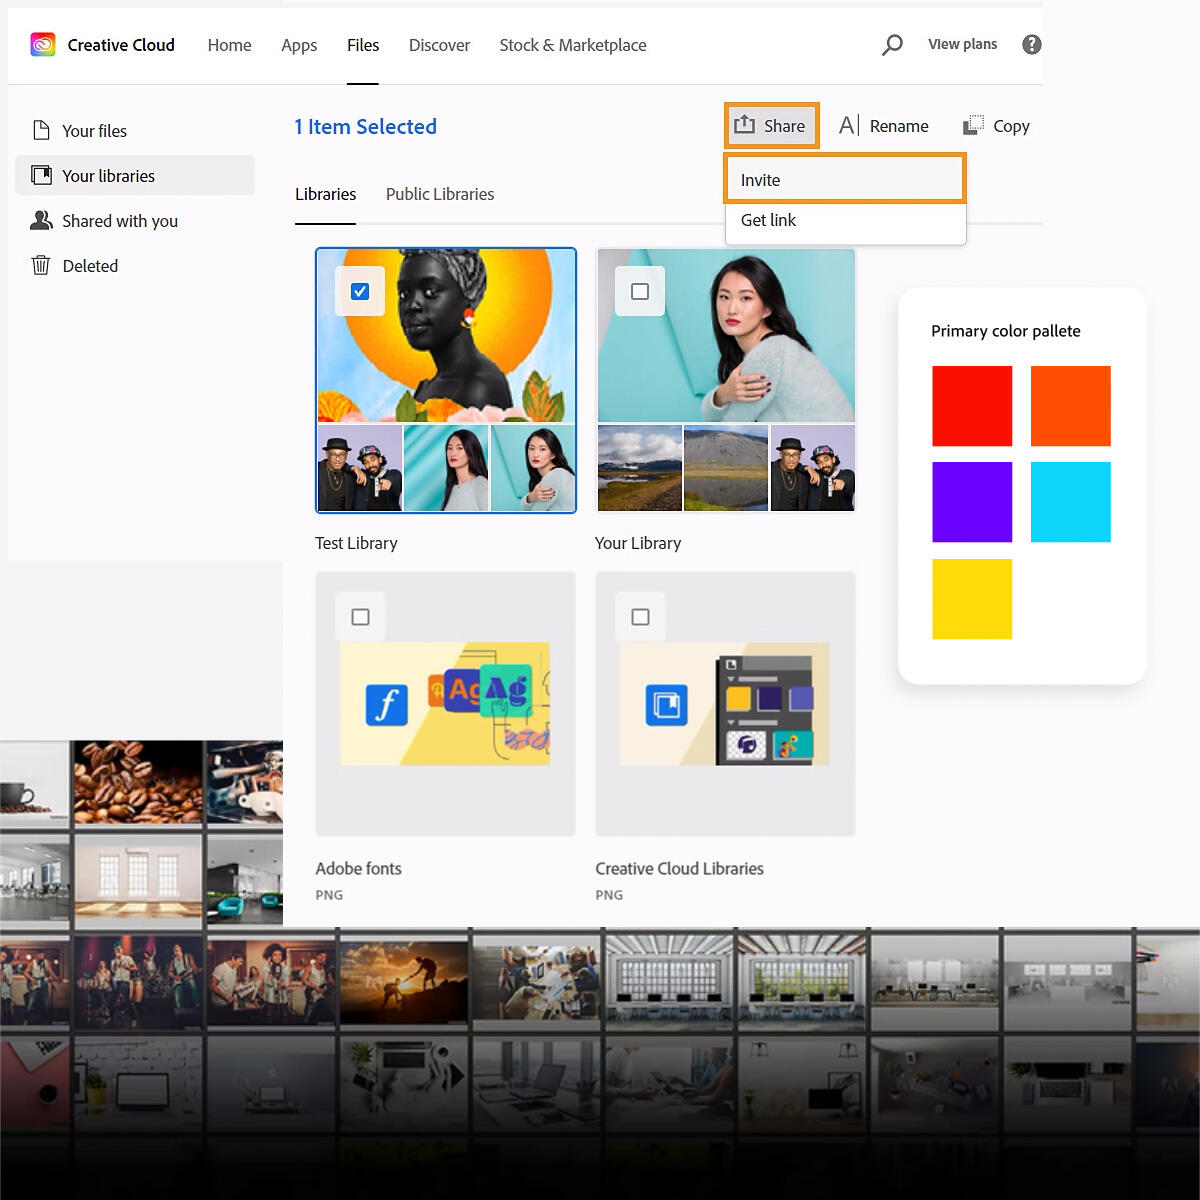Open the Creative Cloud Libraries PNG thumbnail
Image resolution: width=1200 pixels, height=1200 pixels.
(725, 703)
